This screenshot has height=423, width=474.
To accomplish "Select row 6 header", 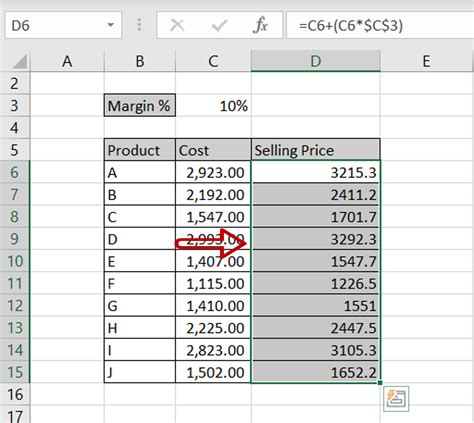I will tap(15, 172).
